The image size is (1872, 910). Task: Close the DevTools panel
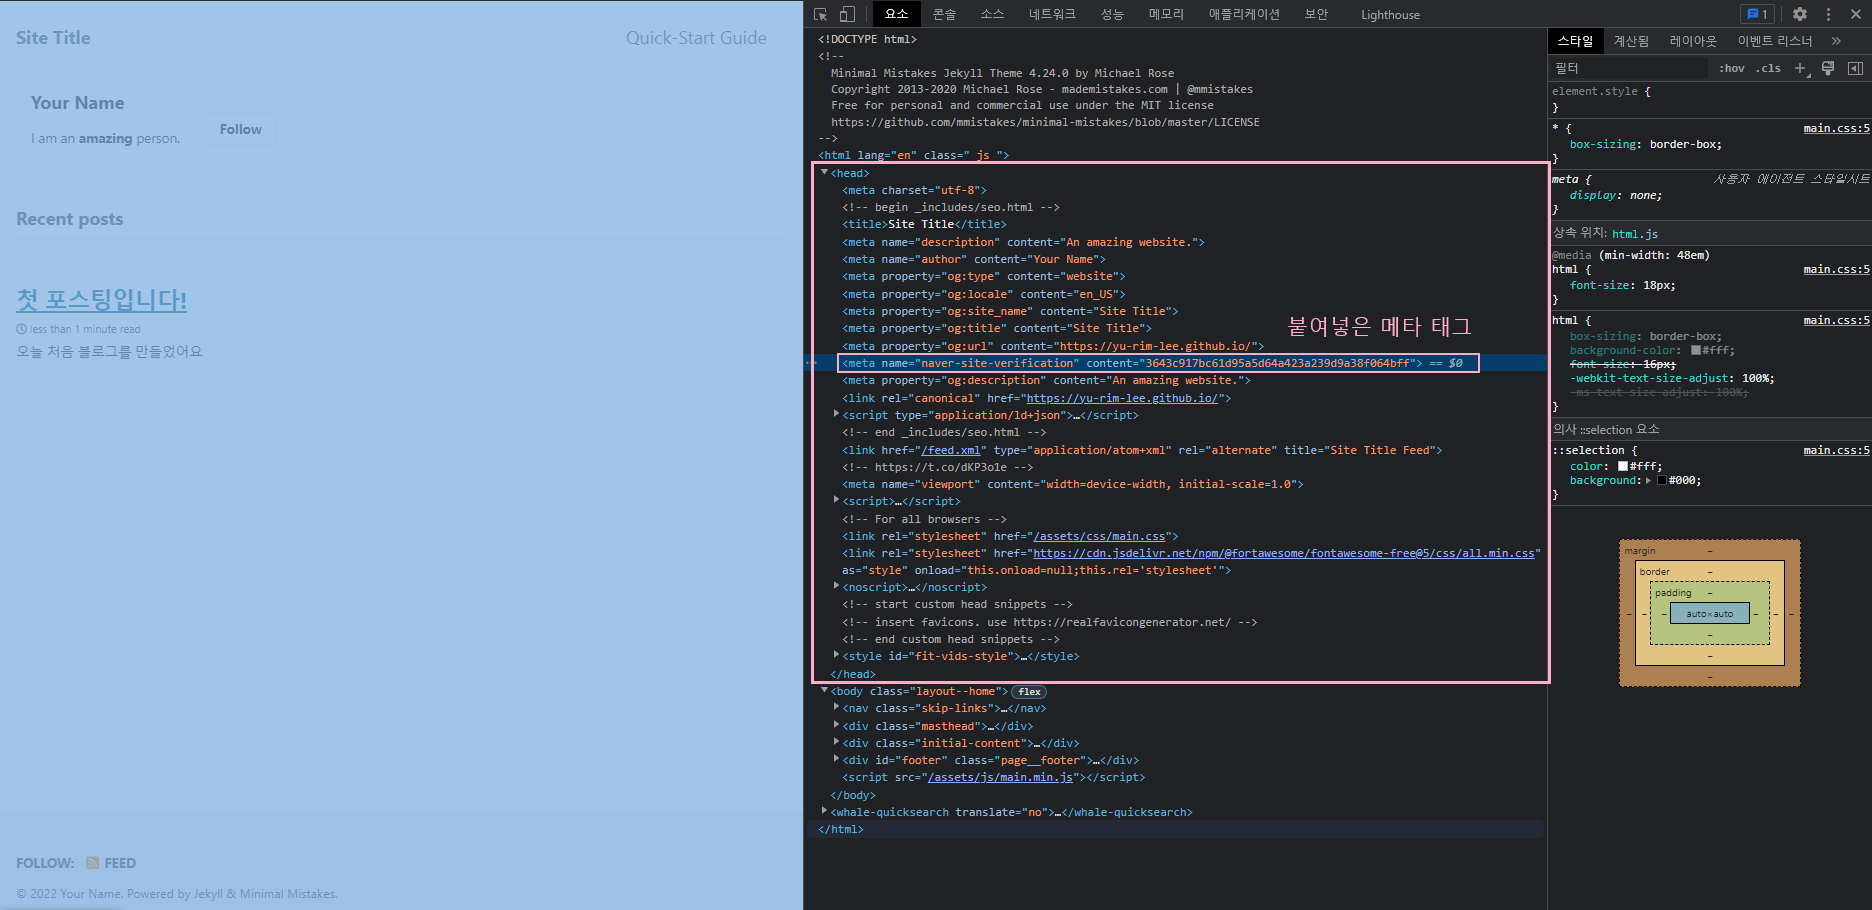pos(1856,14)
